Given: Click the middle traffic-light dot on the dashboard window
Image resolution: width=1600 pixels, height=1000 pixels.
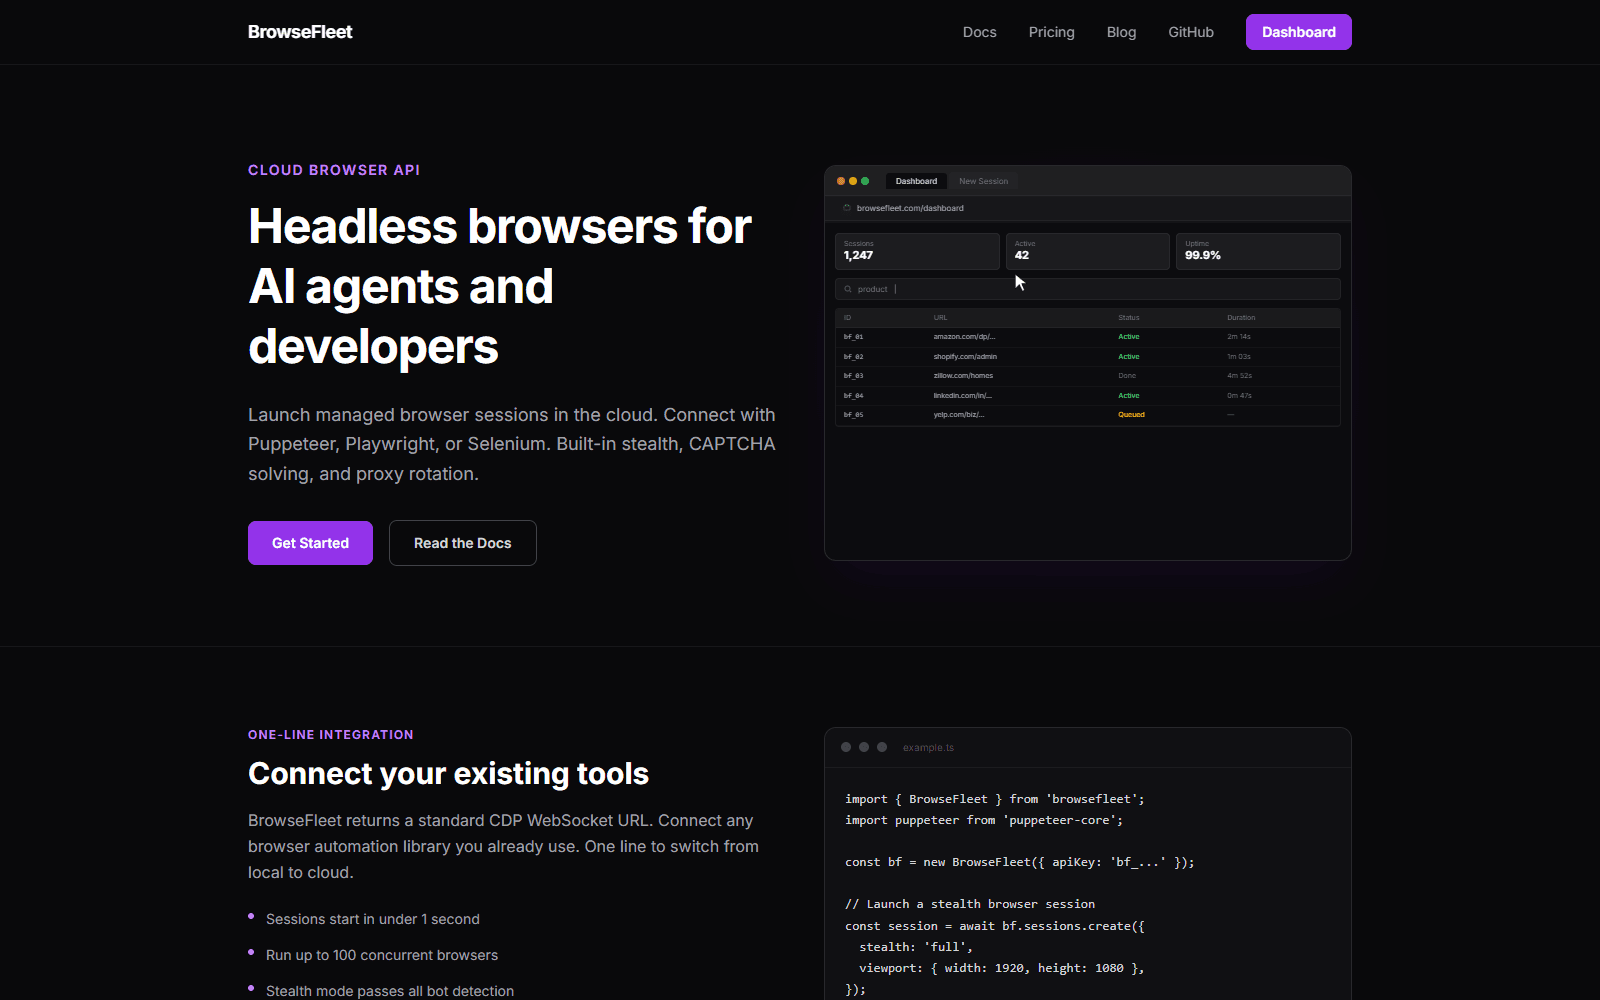Looking at the screenshot, I should (x=852, y=181).
